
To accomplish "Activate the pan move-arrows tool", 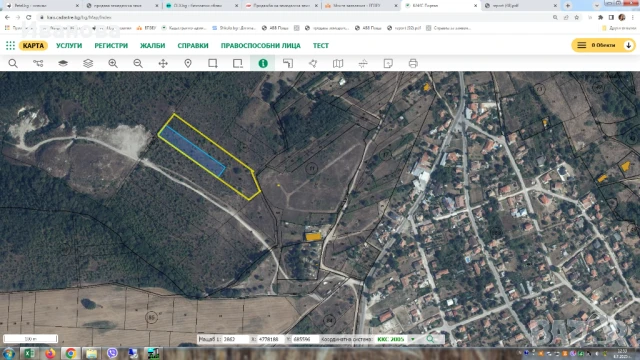I will coord(163,63).
